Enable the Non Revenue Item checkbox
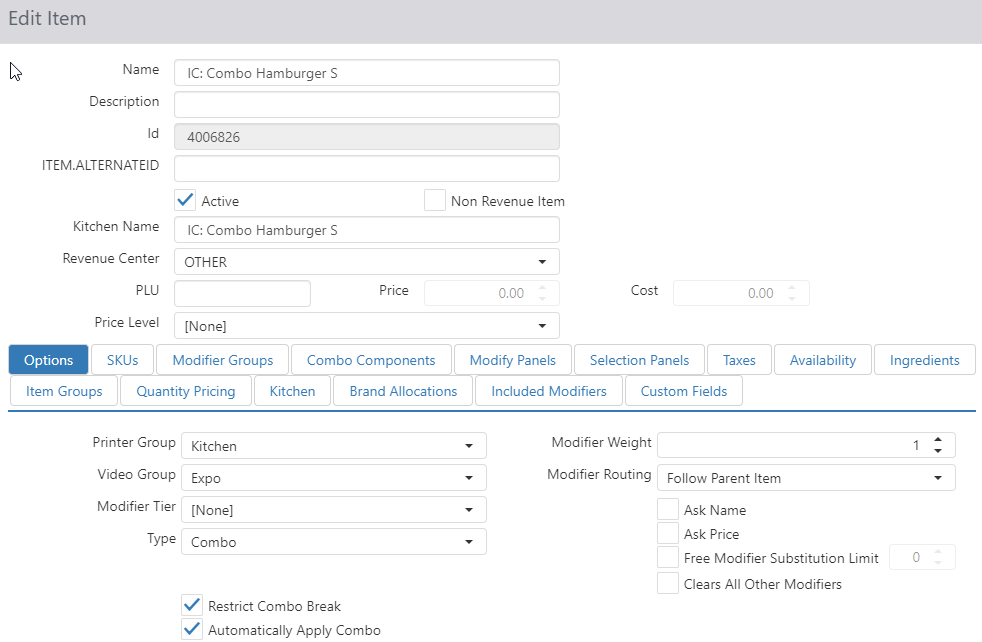 coord(435,200)
